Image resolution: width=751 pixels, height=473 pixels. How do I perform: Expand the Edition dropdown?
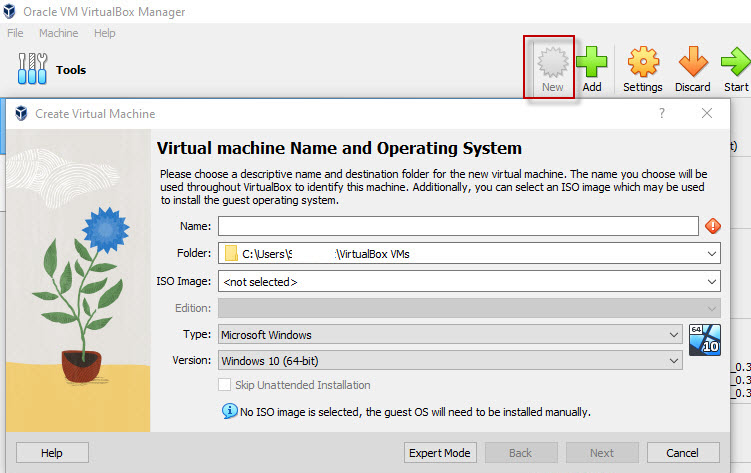712,308
